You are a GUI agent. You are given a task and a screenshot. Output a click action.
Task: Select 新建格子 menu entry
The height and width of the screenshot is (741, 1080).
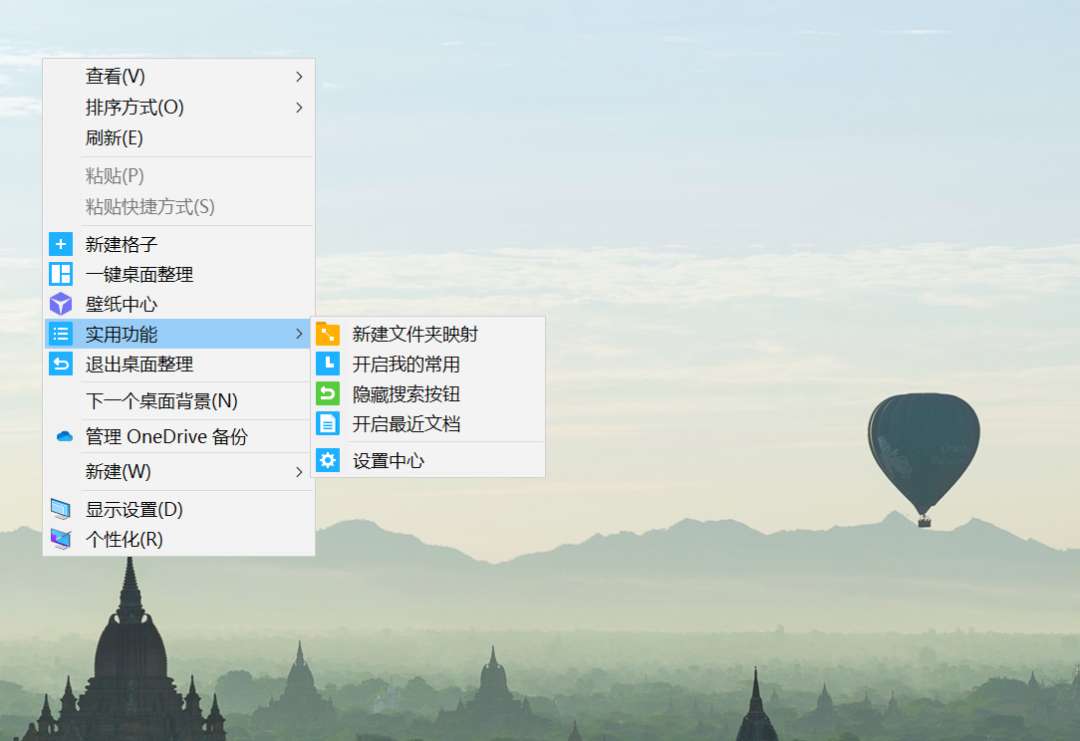[x=178, y=244]
